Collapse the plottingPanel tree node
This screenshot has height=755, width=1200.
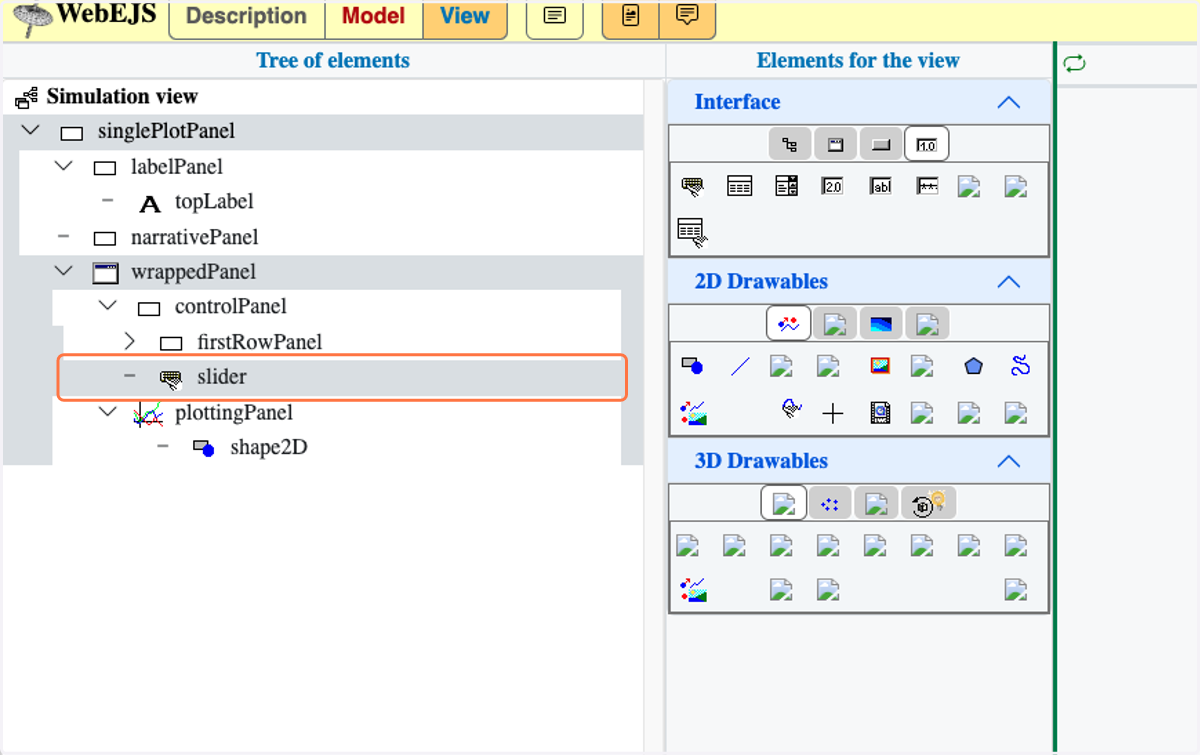[x=108, y=412]
